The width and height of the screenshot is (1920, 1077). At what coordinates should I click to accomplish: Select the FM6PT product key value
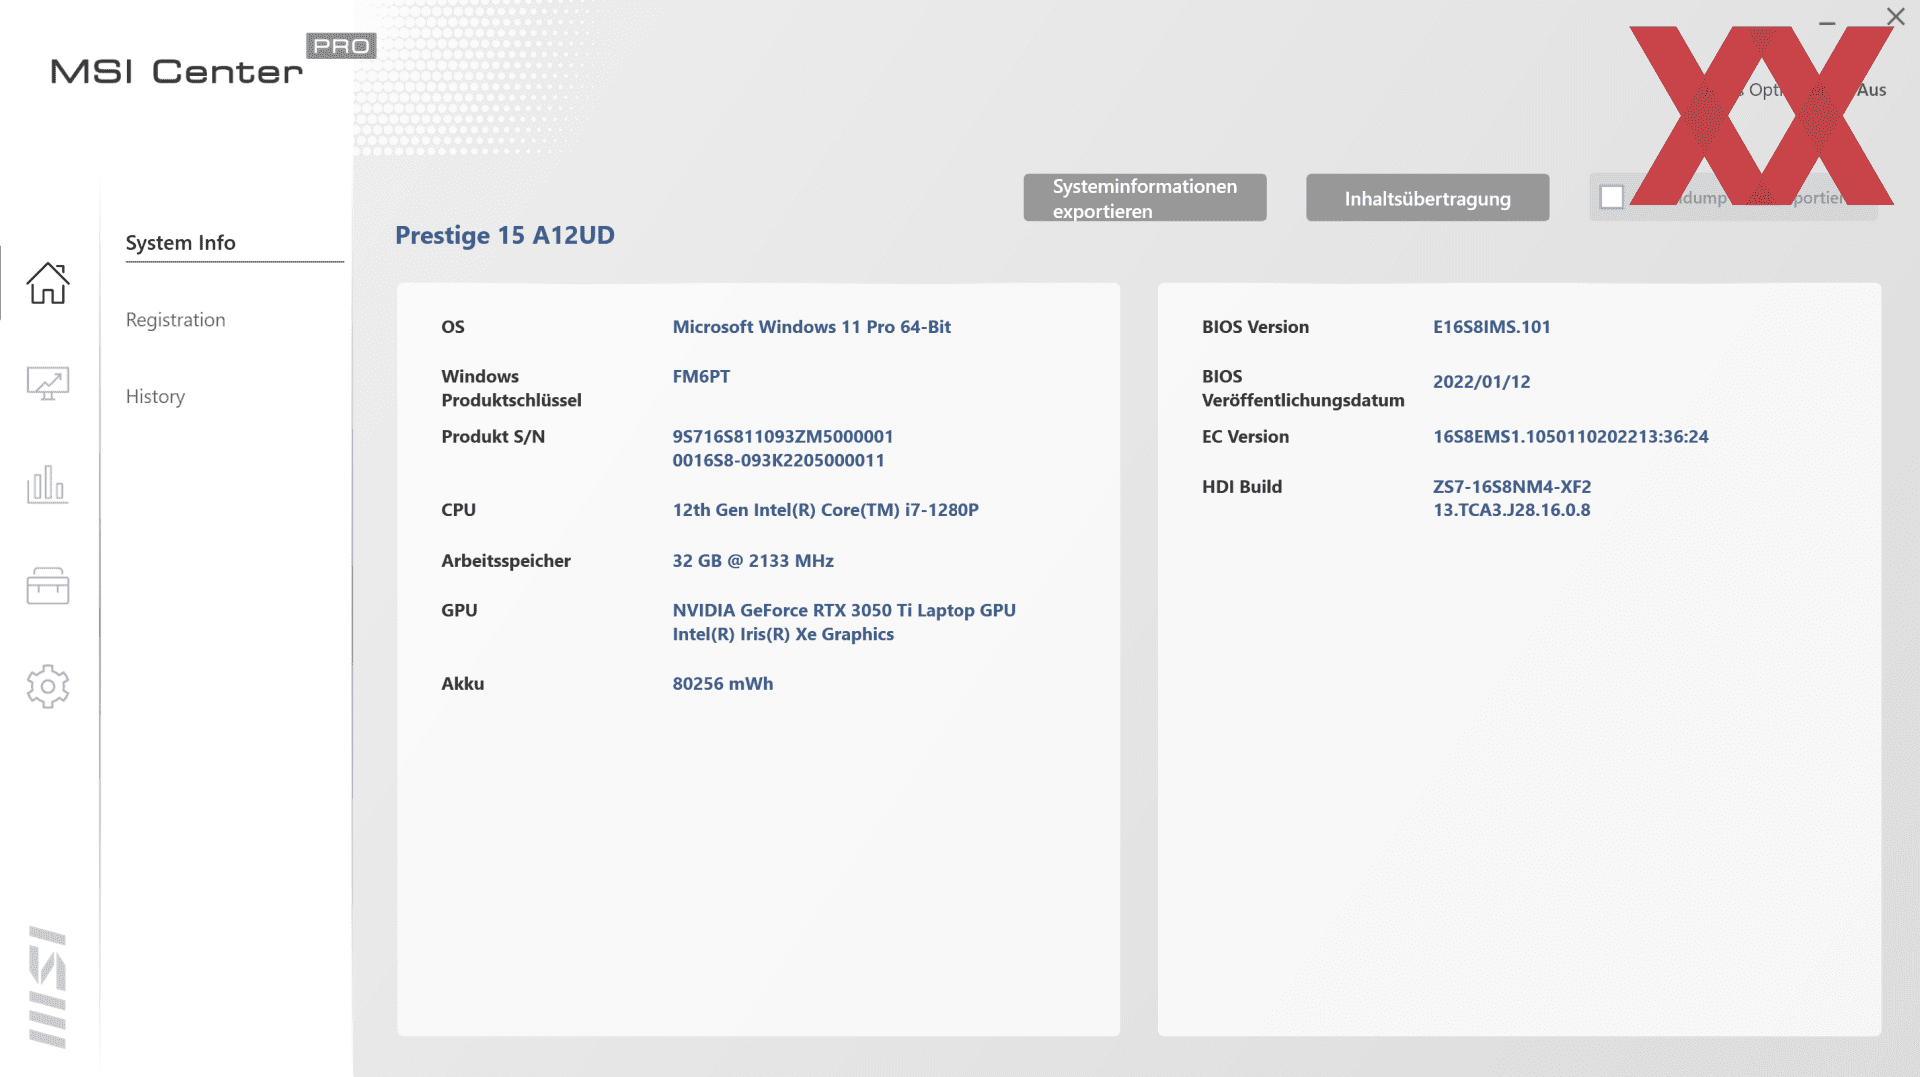click(x=701, y=377)
